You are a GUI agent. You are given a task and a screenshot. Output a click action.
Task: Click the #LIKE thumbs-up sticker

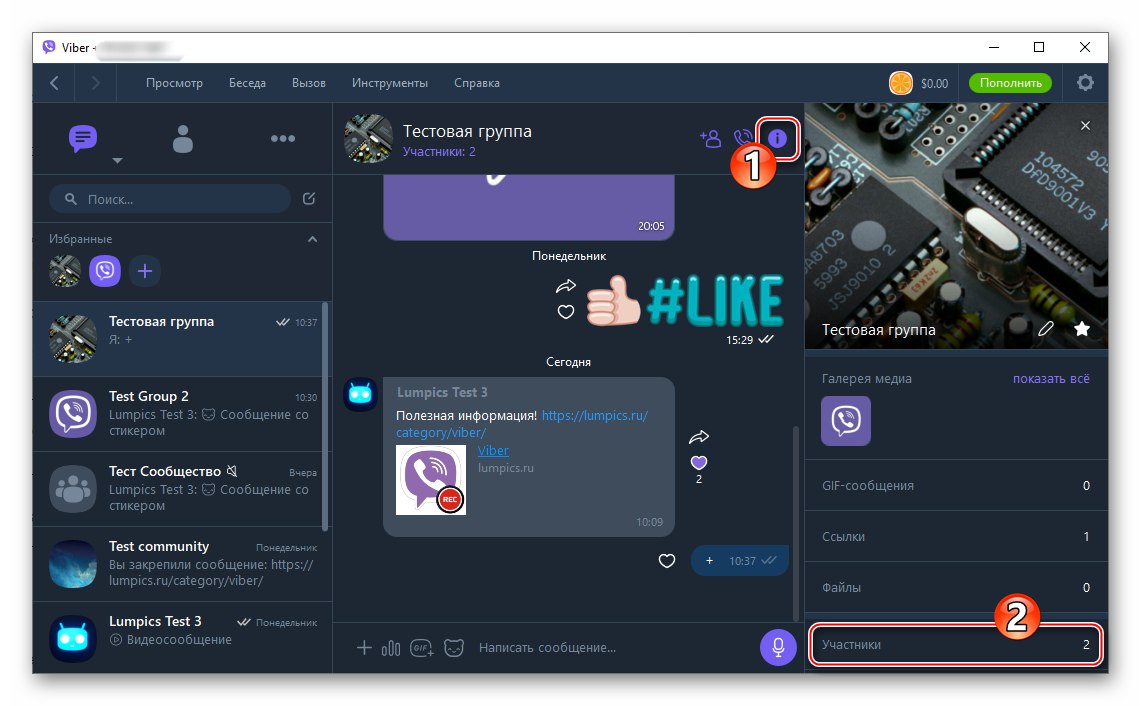pyautogui.click(x=685, y=300)
